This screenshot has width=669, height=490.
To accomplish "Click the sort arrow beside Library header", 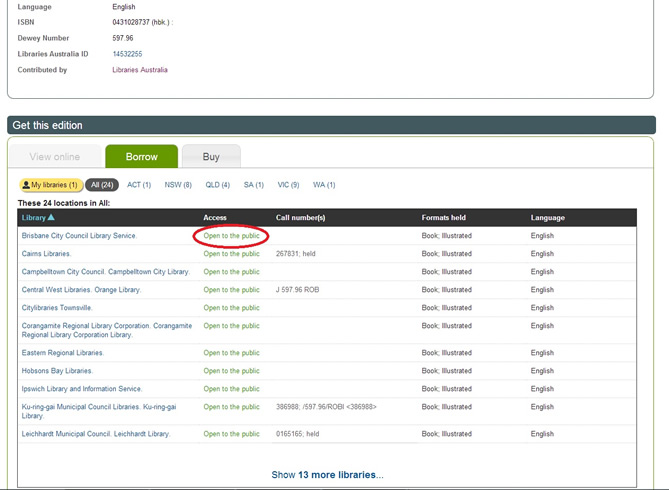I will [51, 218].
